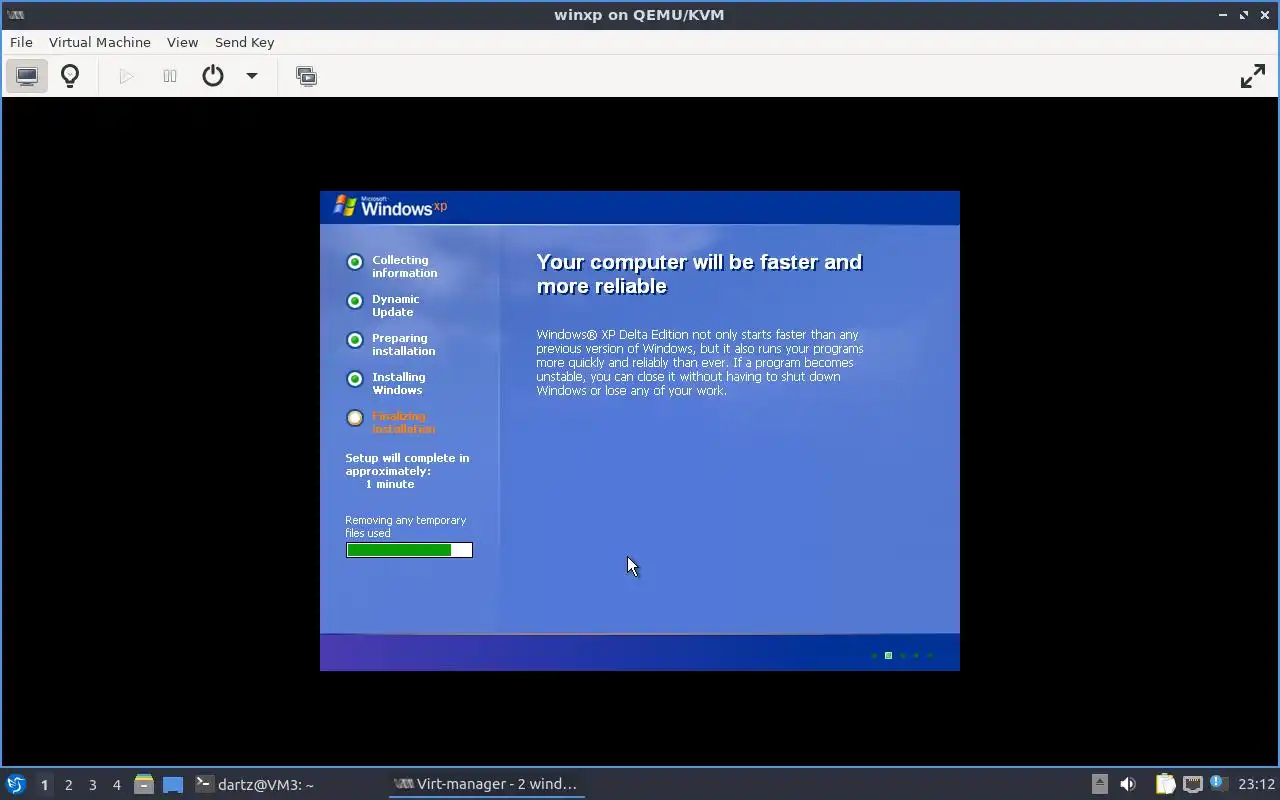Screen dimensions: 1280x800
Task: Click the '1 minute' remaining time text
Action: pyautogui.click(x=390, y=484)
